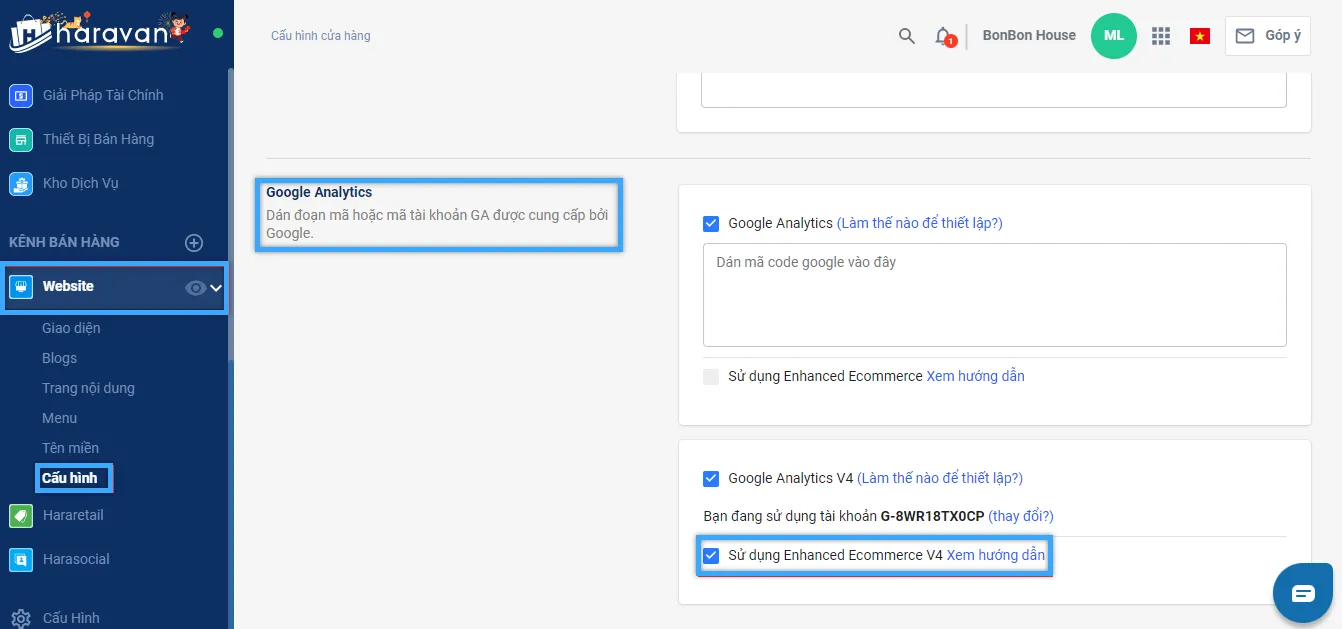Click the envelope icon in Góp ý
Image resolution: width=1342 pixels, height=629 pixels.
[x=1244, y=36]
